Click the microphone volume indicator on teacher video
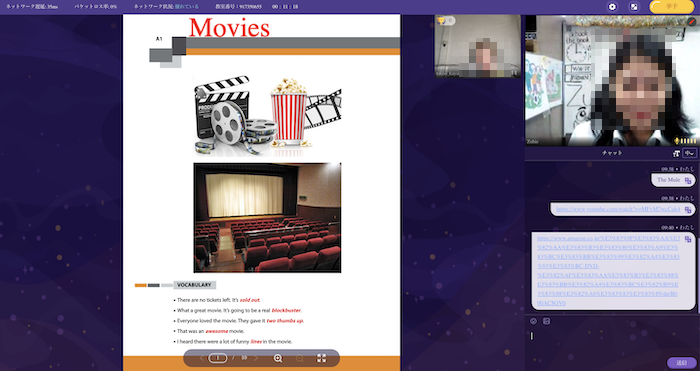 pos(686,141)
